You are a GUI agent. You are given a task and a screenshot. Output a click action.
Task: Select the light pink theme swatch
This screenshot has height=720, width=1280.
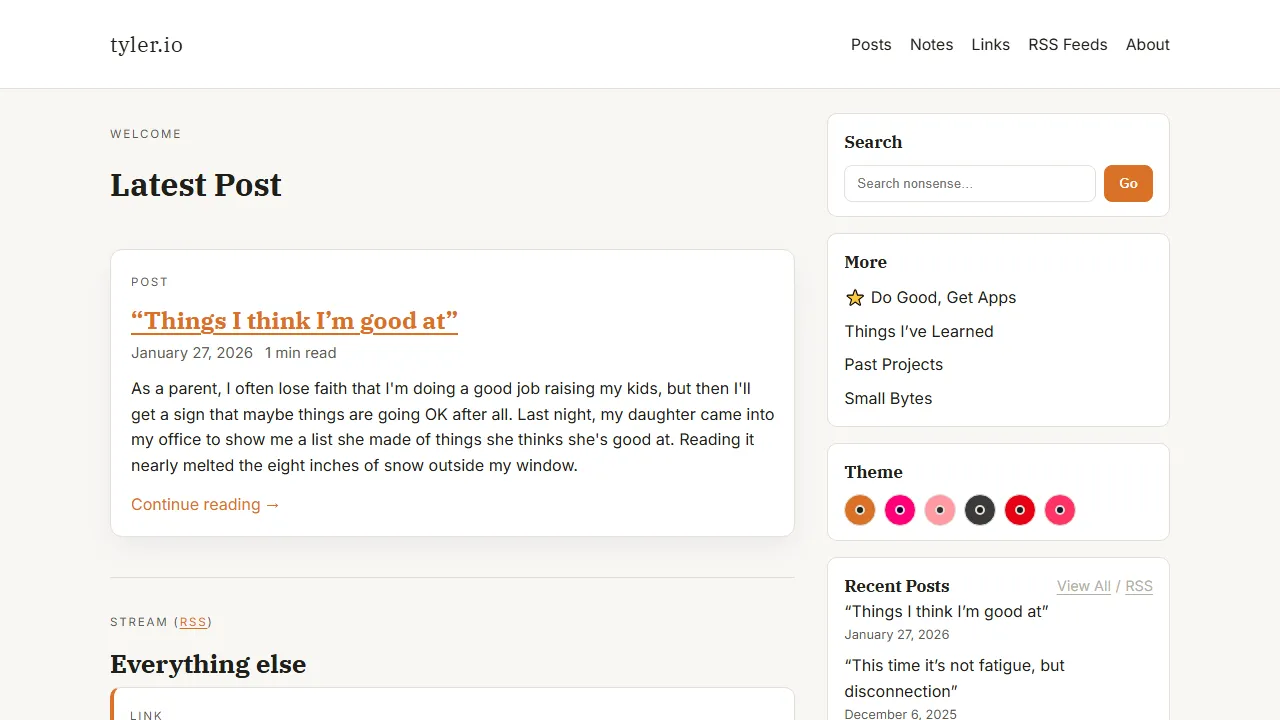click(940, 510)
